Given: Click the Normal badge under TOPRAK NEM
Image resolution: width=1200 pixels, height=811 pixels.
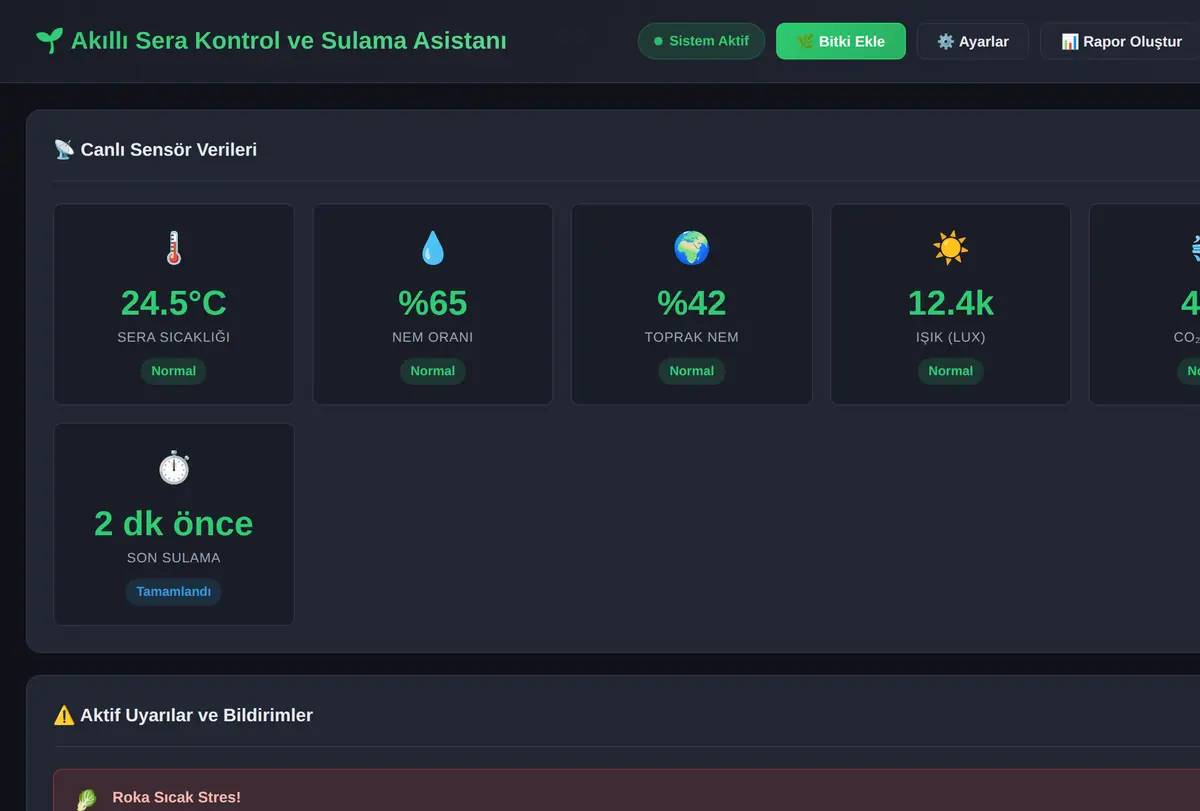Looking at the screenshot, I should [x=692, y=371].
